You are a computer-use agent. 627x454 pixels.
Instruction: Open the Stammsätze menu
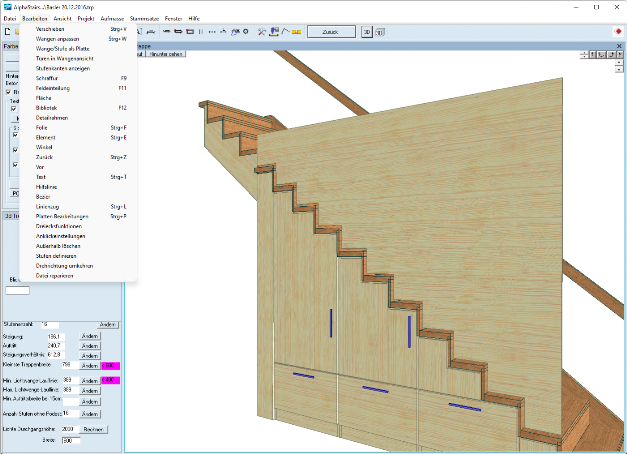tap(144, 18)
